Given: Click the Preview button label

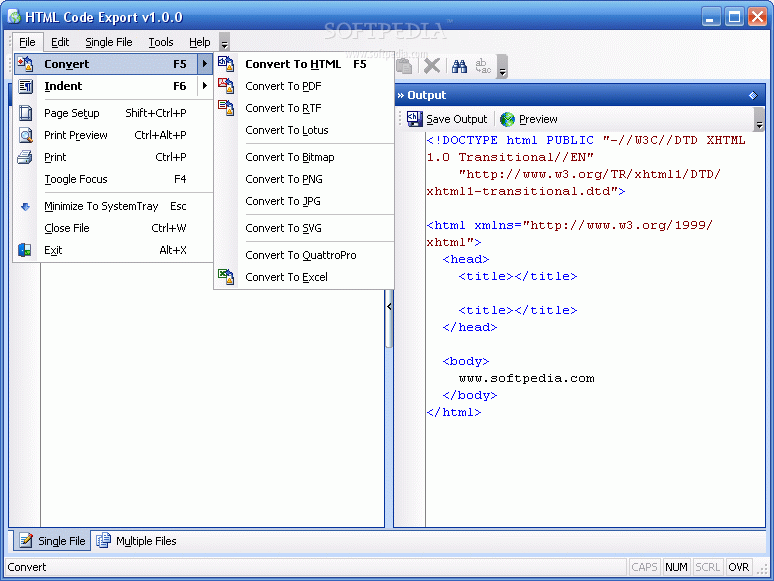Looking at the screenshot, I should pyautogui.click(x=538, y=119).
